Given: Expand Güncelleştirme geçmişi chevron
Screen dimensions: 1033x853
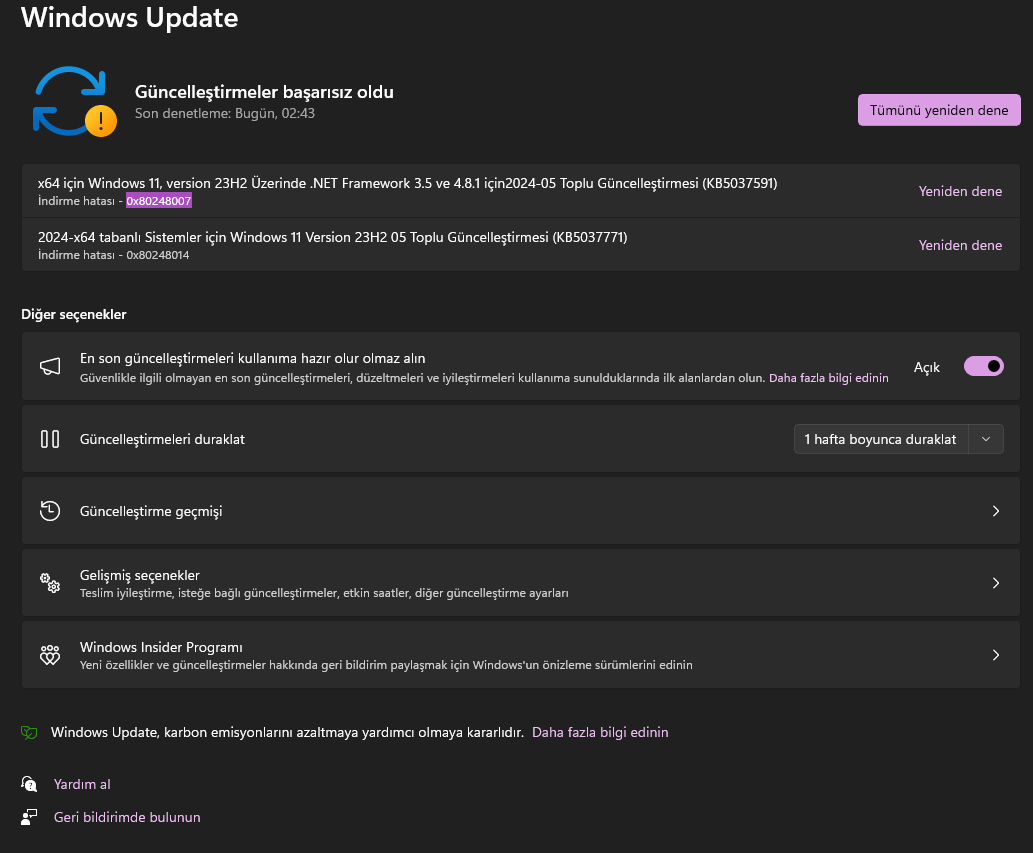Looking at the screenshot, I should pyautogui.click(x=995, y=511).
